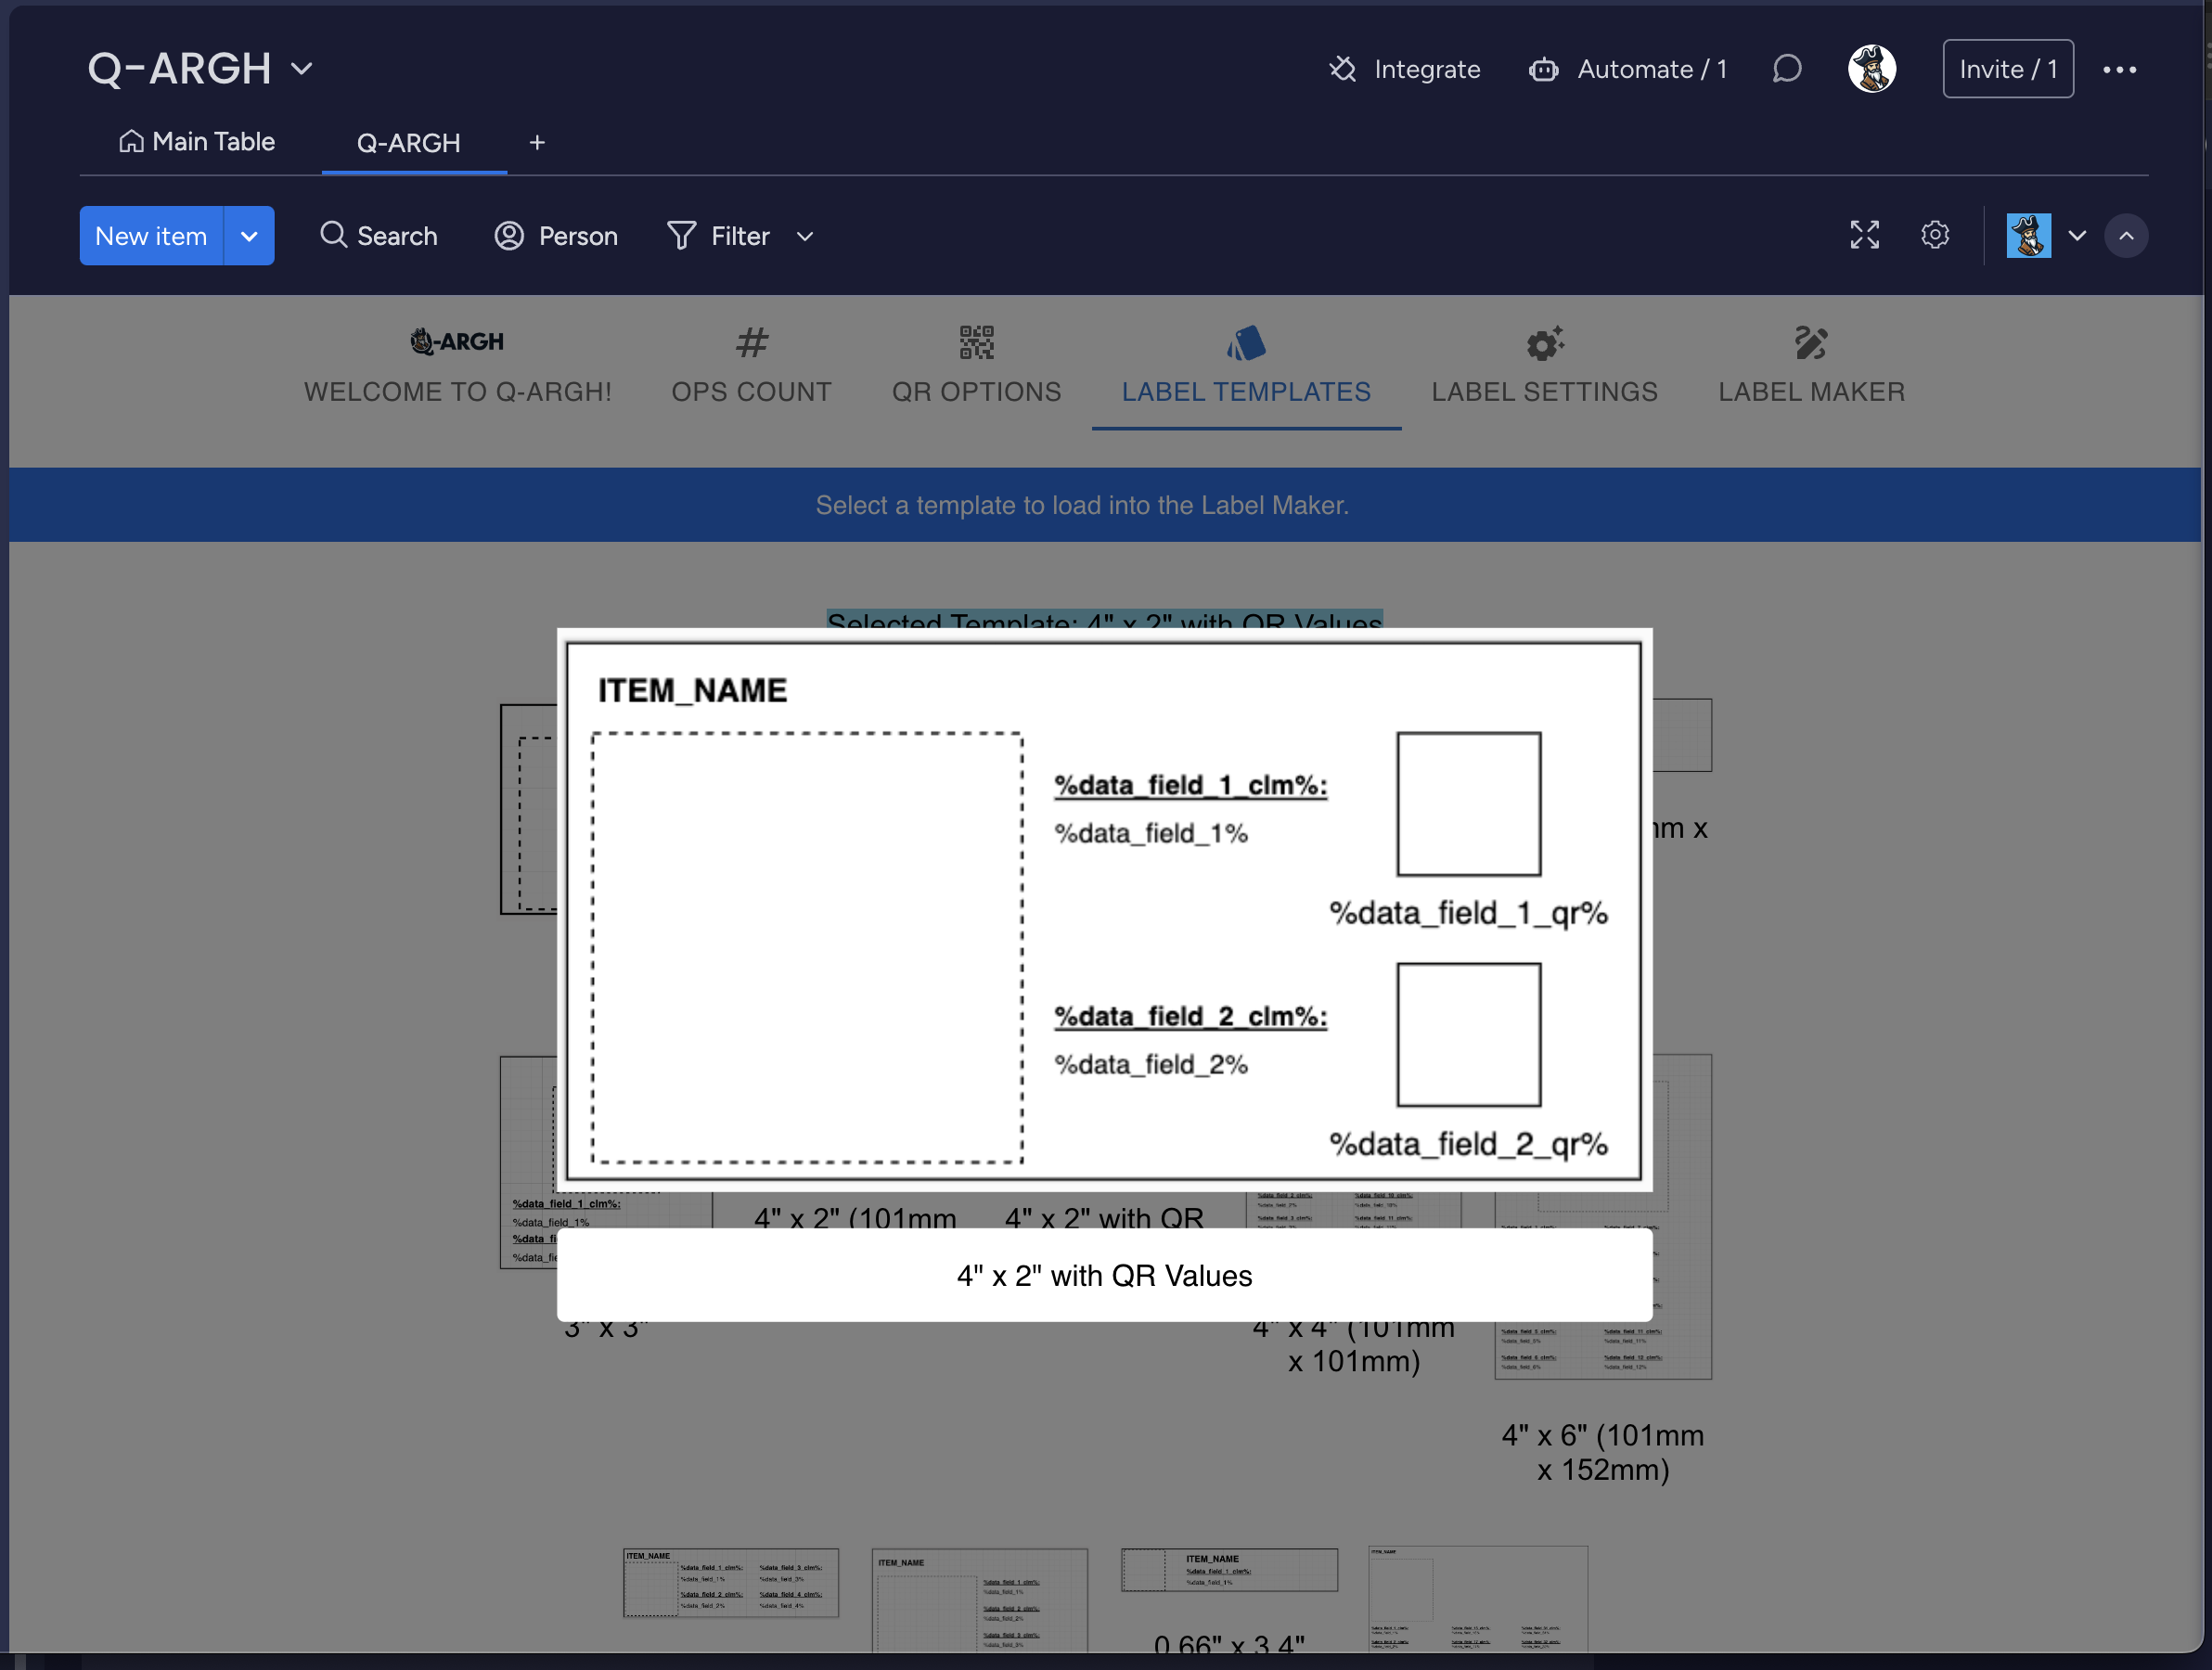Click the Person filter button label

pos(578,236)
